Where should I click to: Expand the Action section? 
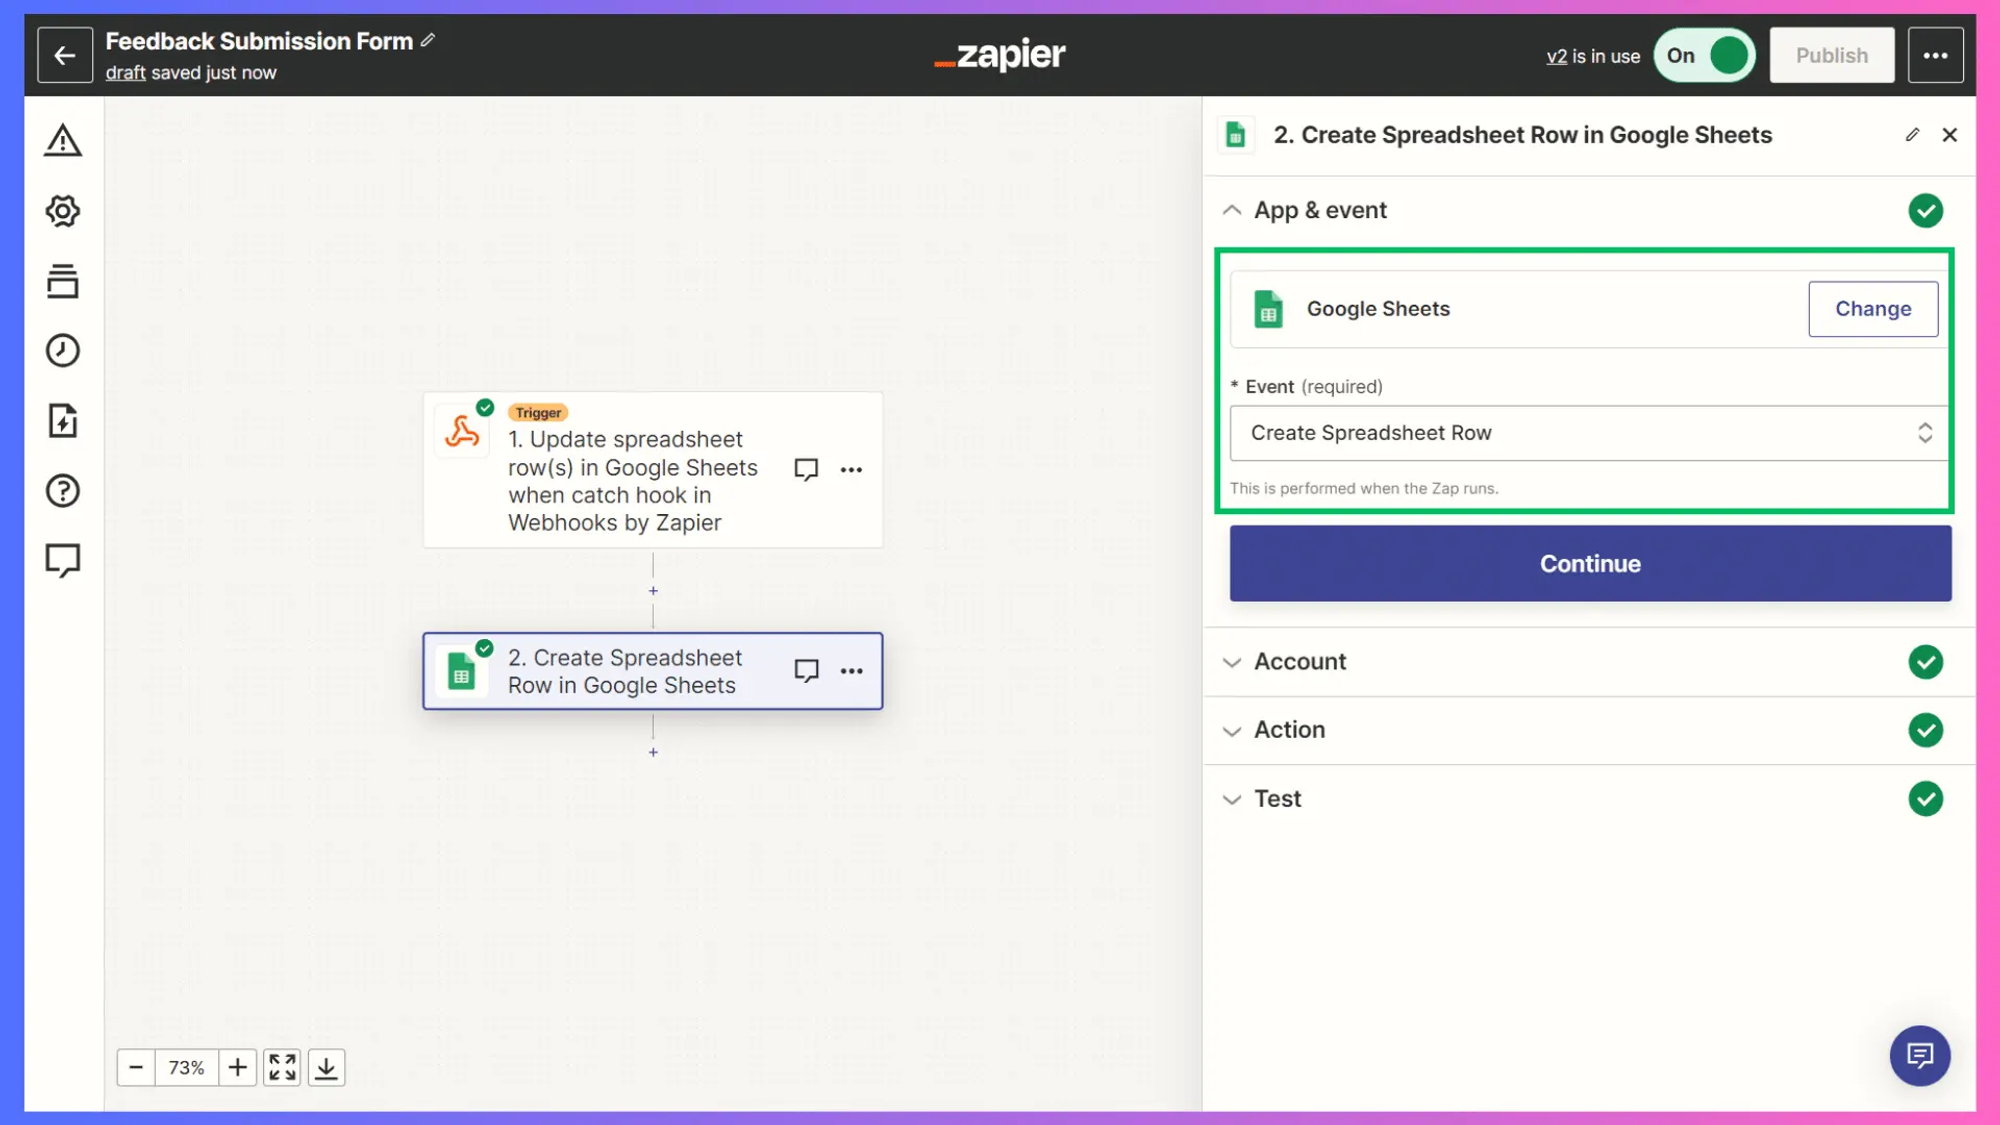click(x=1289, y=730)
